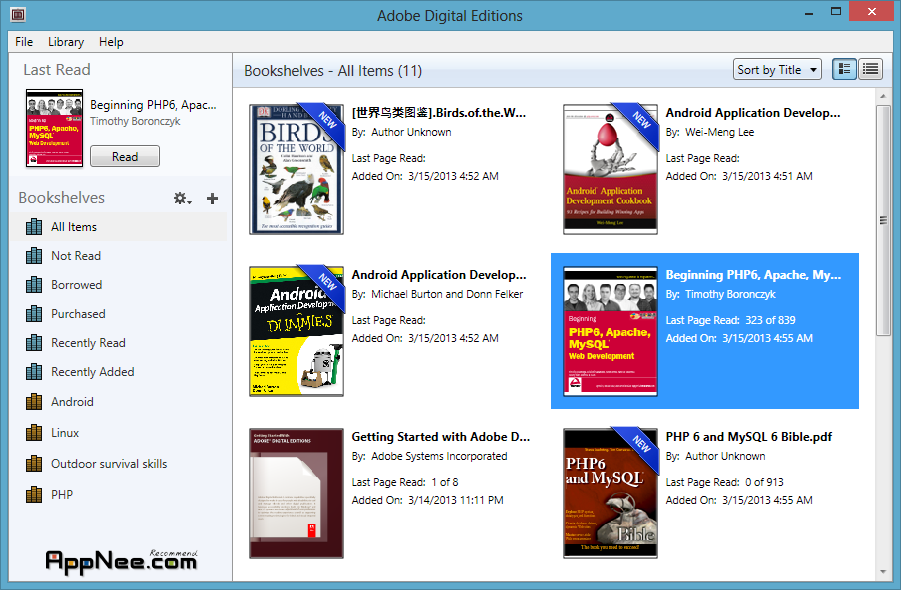The image size is (901, 590).
Task: Select the Beginning PHP6 Apache MySQL cover
Action: pyautogui.click(x=610, y=331)
